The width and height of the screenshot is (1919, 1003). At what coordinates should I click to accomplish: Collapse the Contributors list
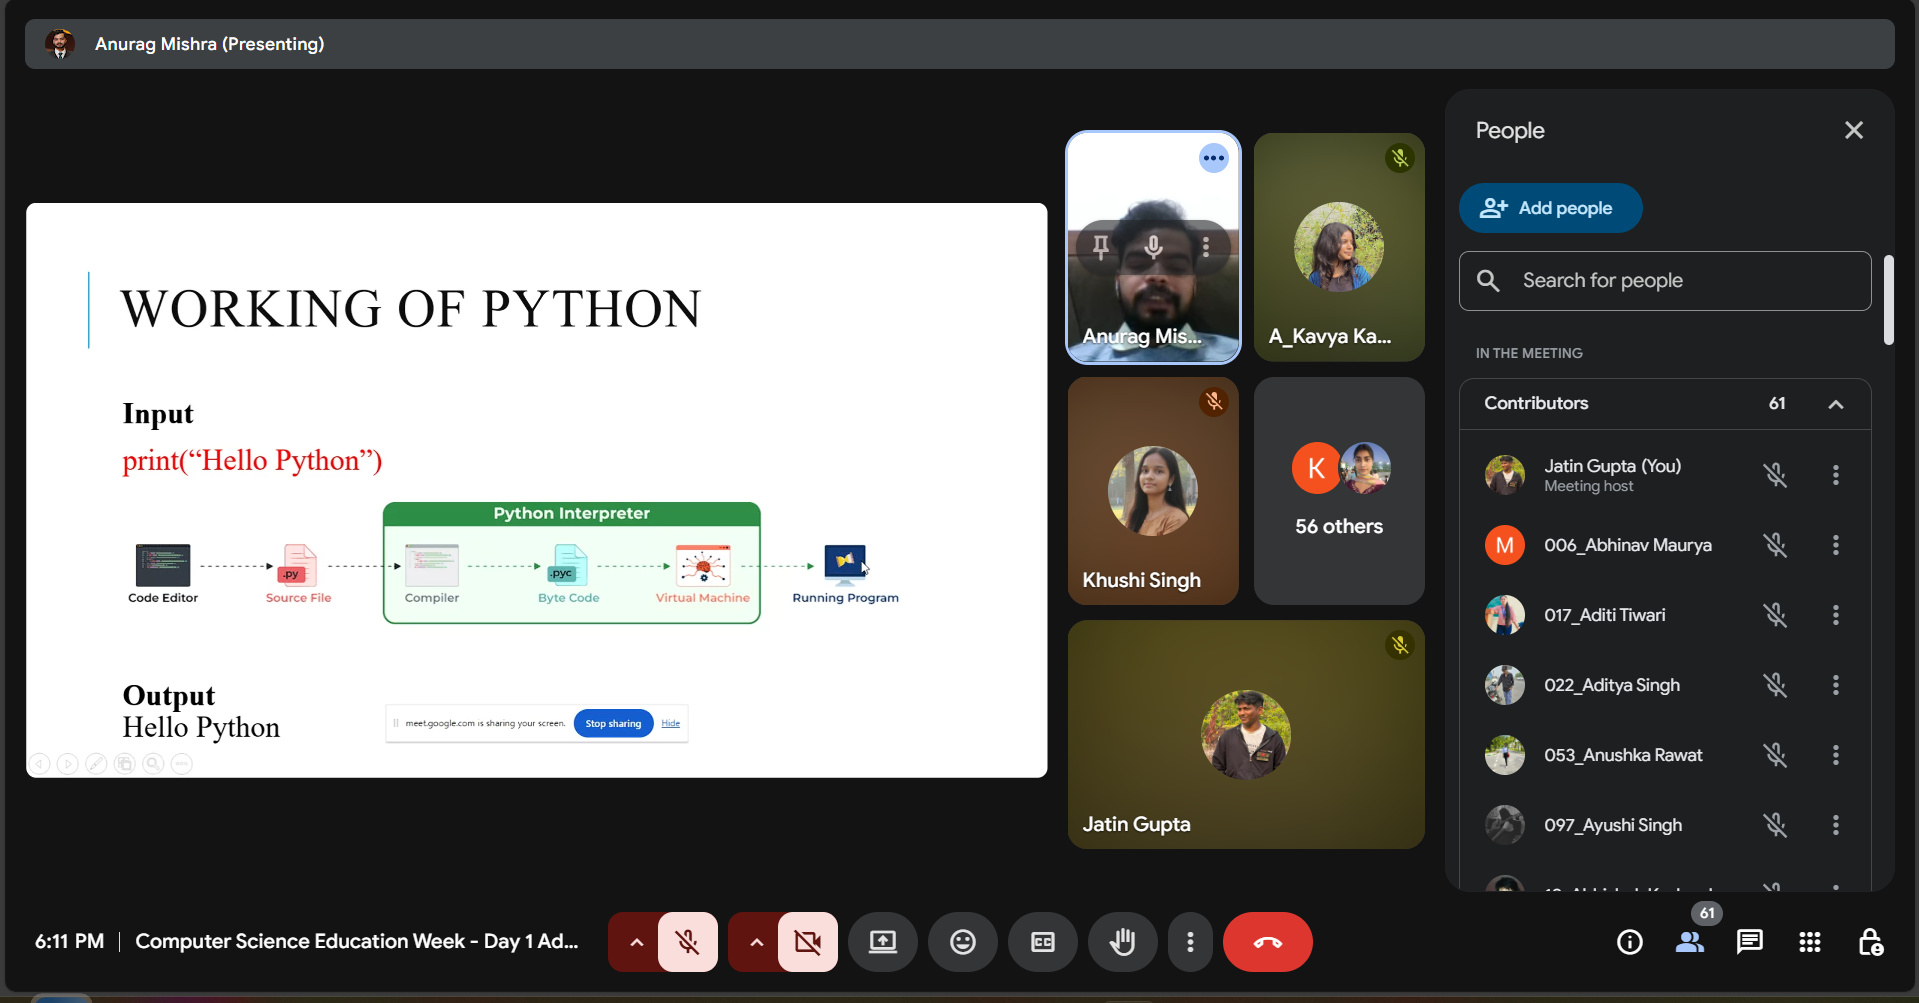[1835, 404]
